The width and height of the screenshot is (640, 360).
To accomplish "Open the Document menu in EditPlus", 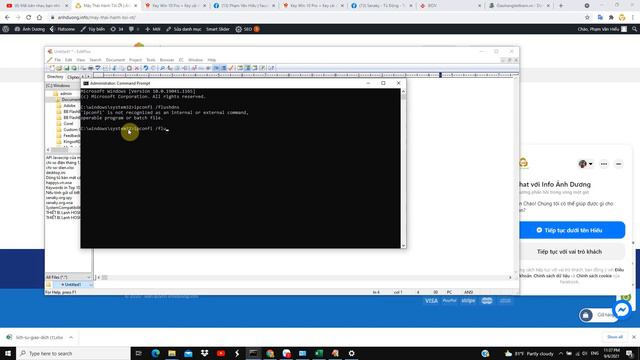I will [x=115, y=60].
